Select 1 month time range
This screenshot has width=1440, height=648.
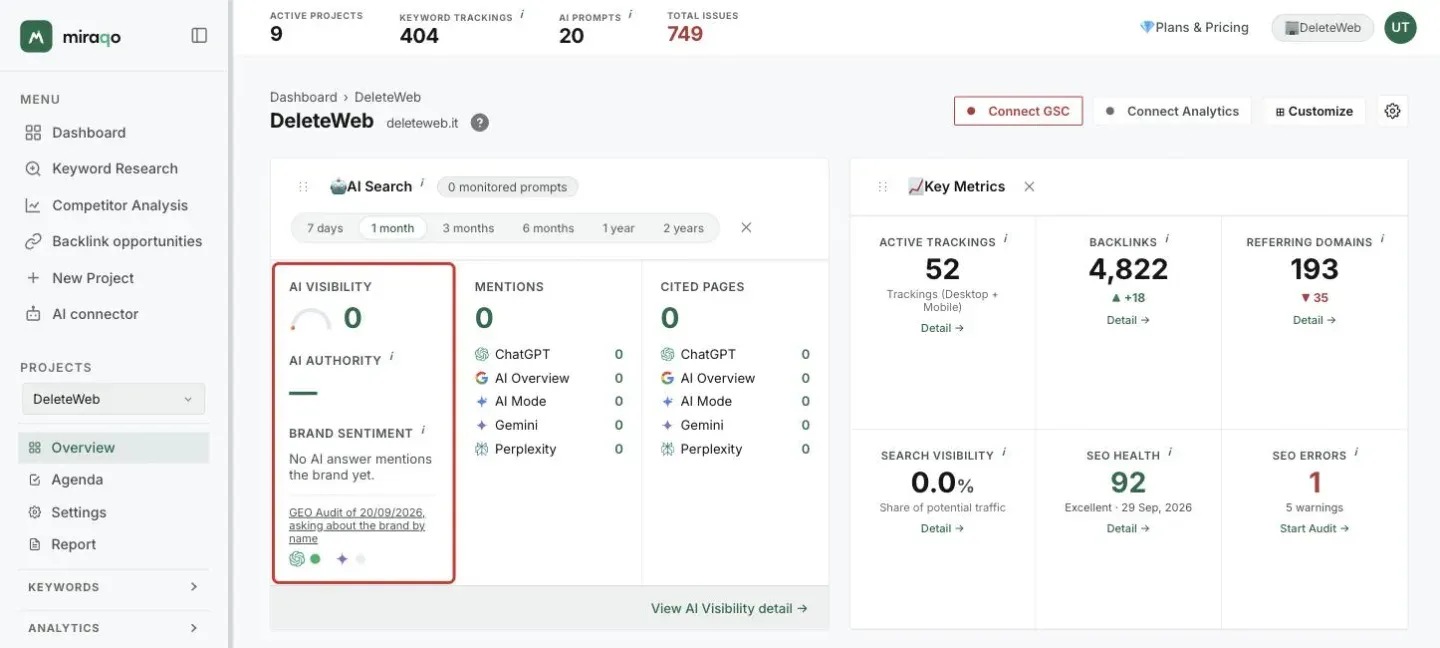coord(393,228)
